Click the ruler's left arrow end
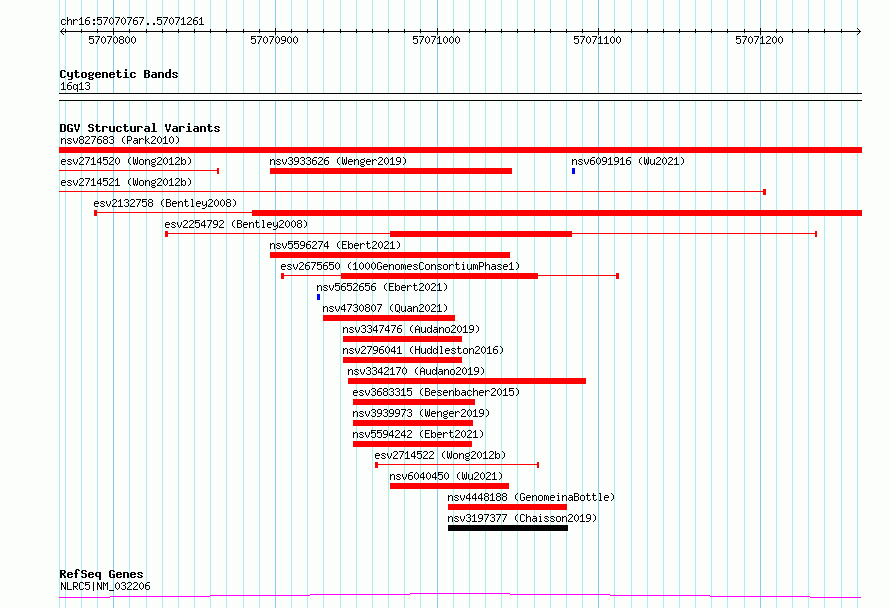 click(x=62, y=31)
